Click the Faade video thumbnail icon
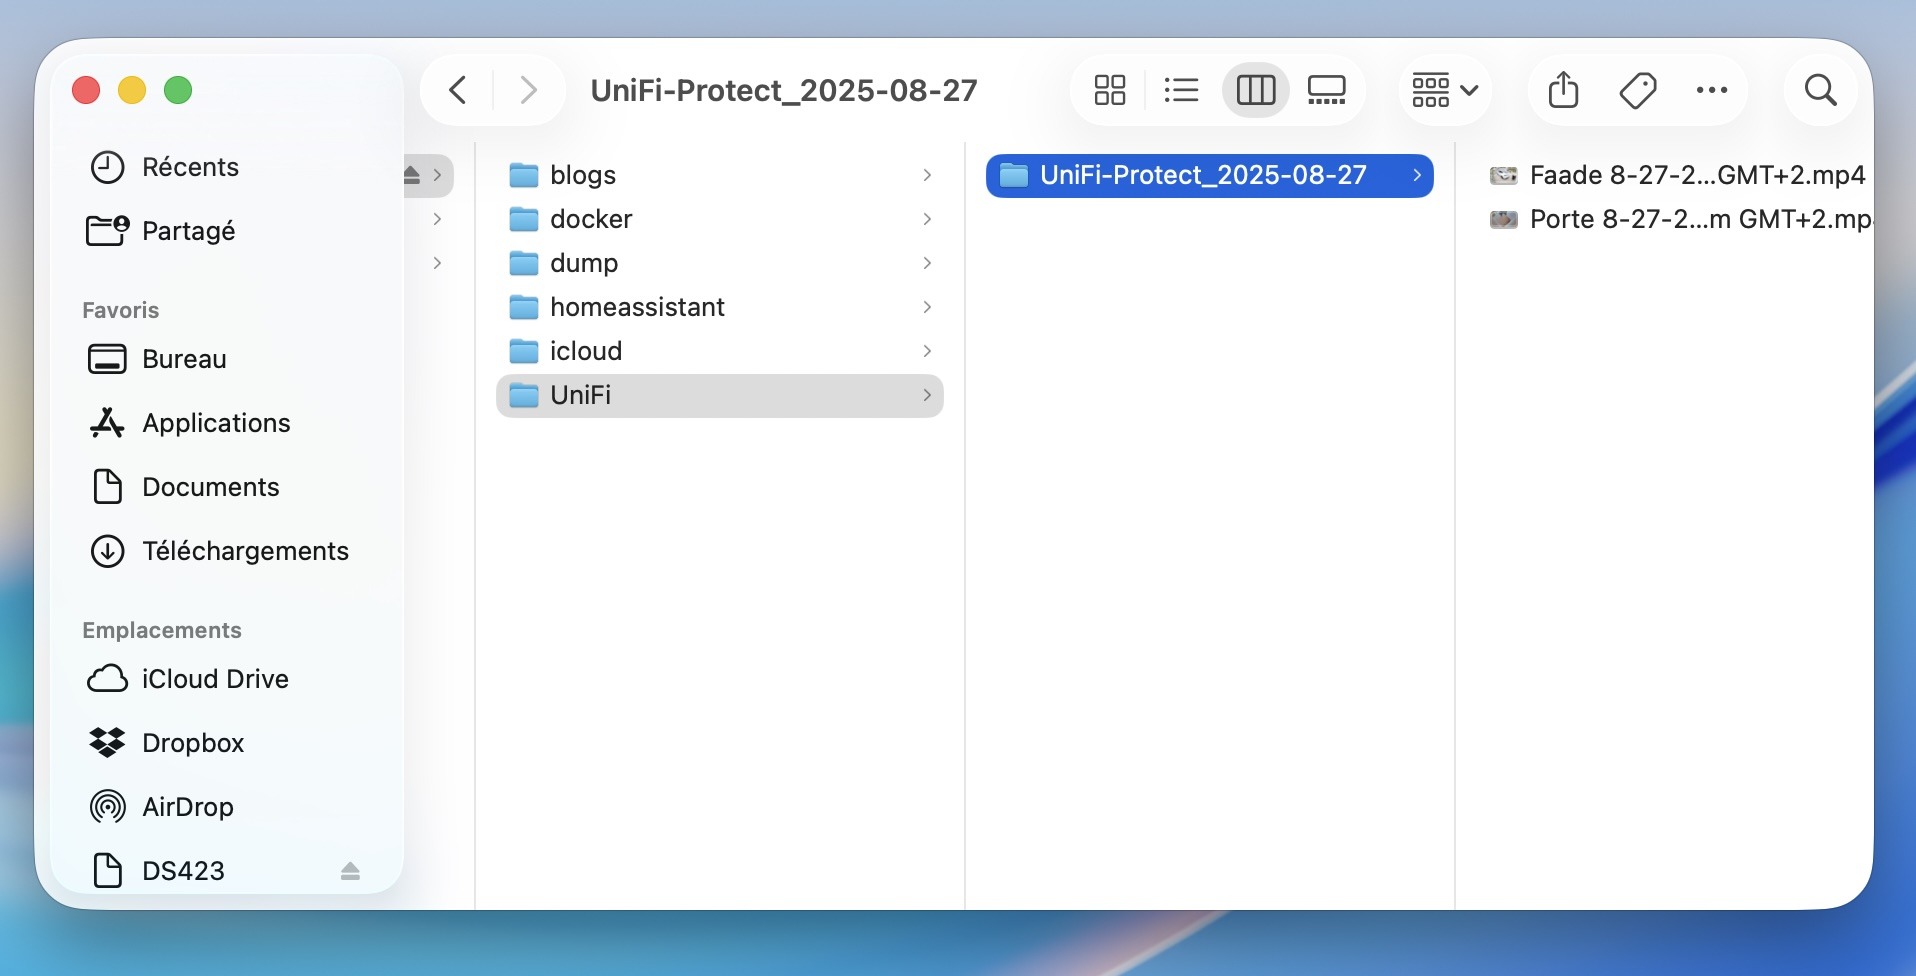The image size is (1916, 976). [x=1504, y=176]
